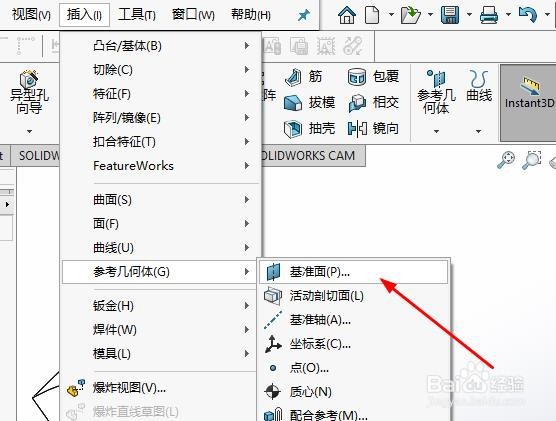The height and width of the screenshot is (421, 556).
Task: Toggle the Instant3D button
Action: click(x=528, y=103)
